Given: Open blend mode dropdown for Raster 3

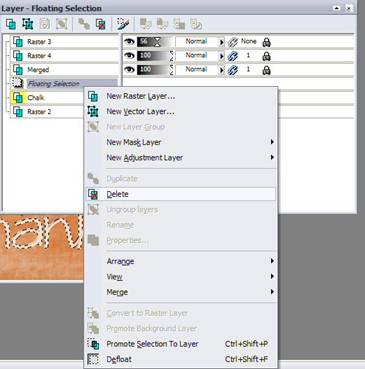Looking at the screenshot, I should click(221, 42).
